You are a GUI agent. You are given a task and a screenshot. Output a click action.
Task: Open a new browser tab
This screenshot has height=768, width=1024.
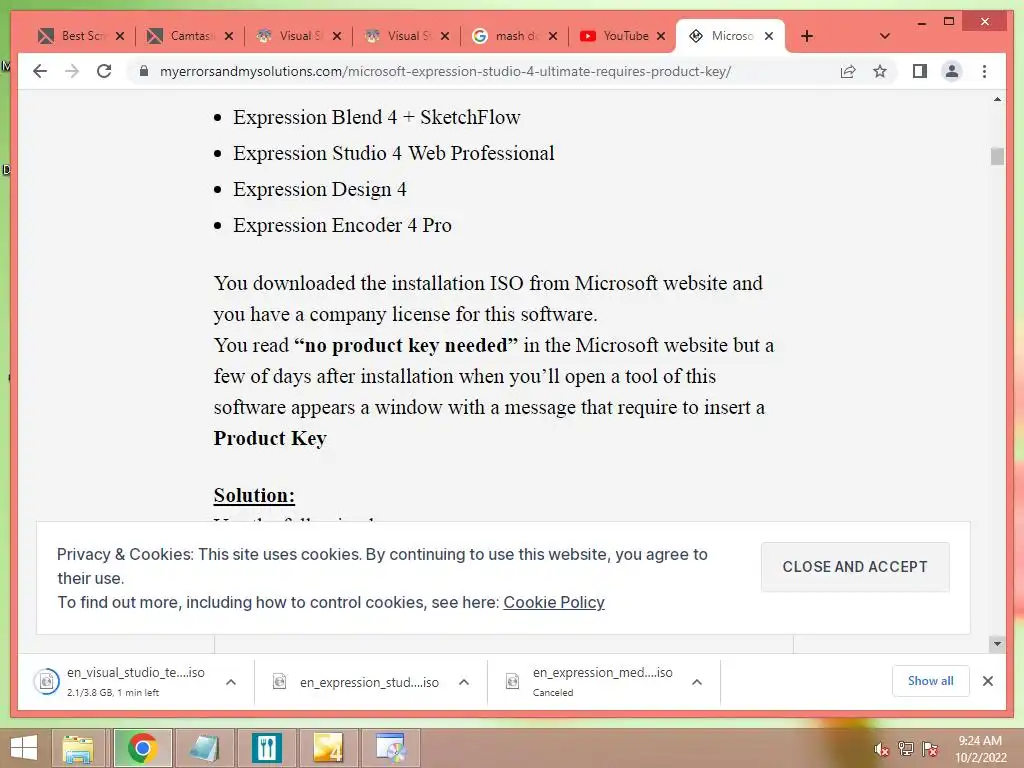807,36
